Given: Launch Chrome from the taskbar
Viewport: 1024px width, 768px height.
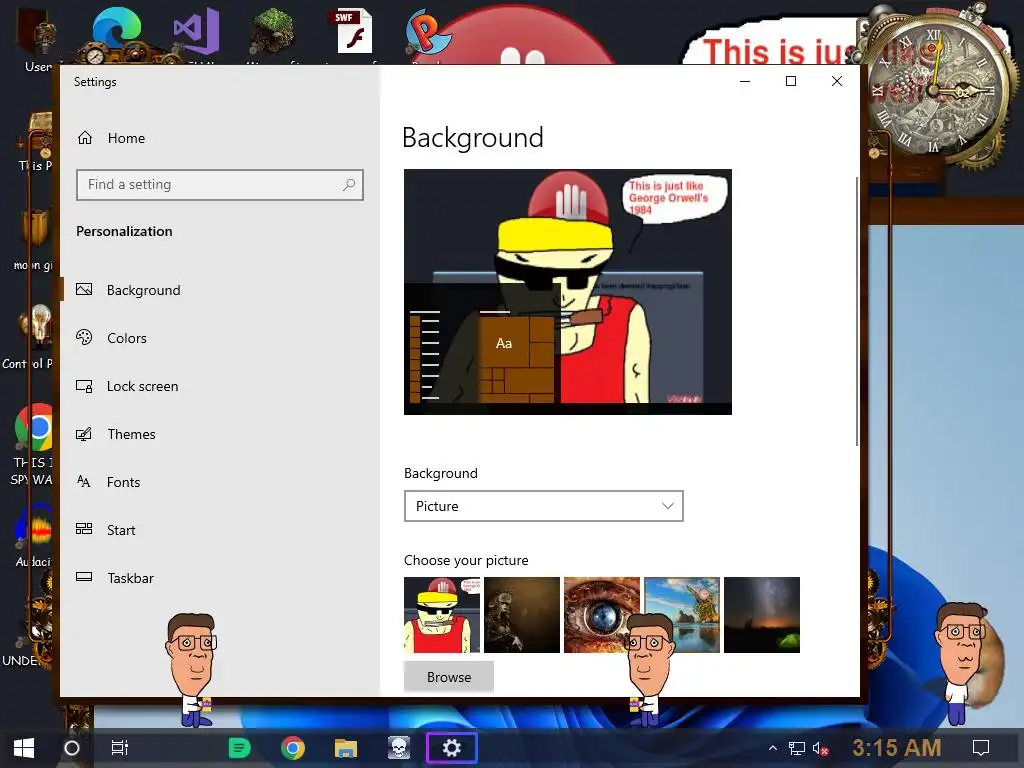Looking at the screenshot, I should pos(293,748).
